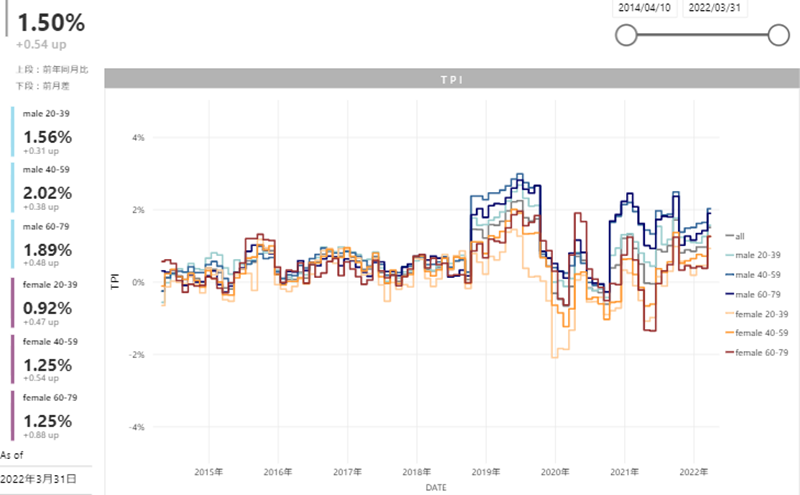Click the start date field 2014/04/10
This screenshot has width=800, height=495.
(x=646, y=7)
